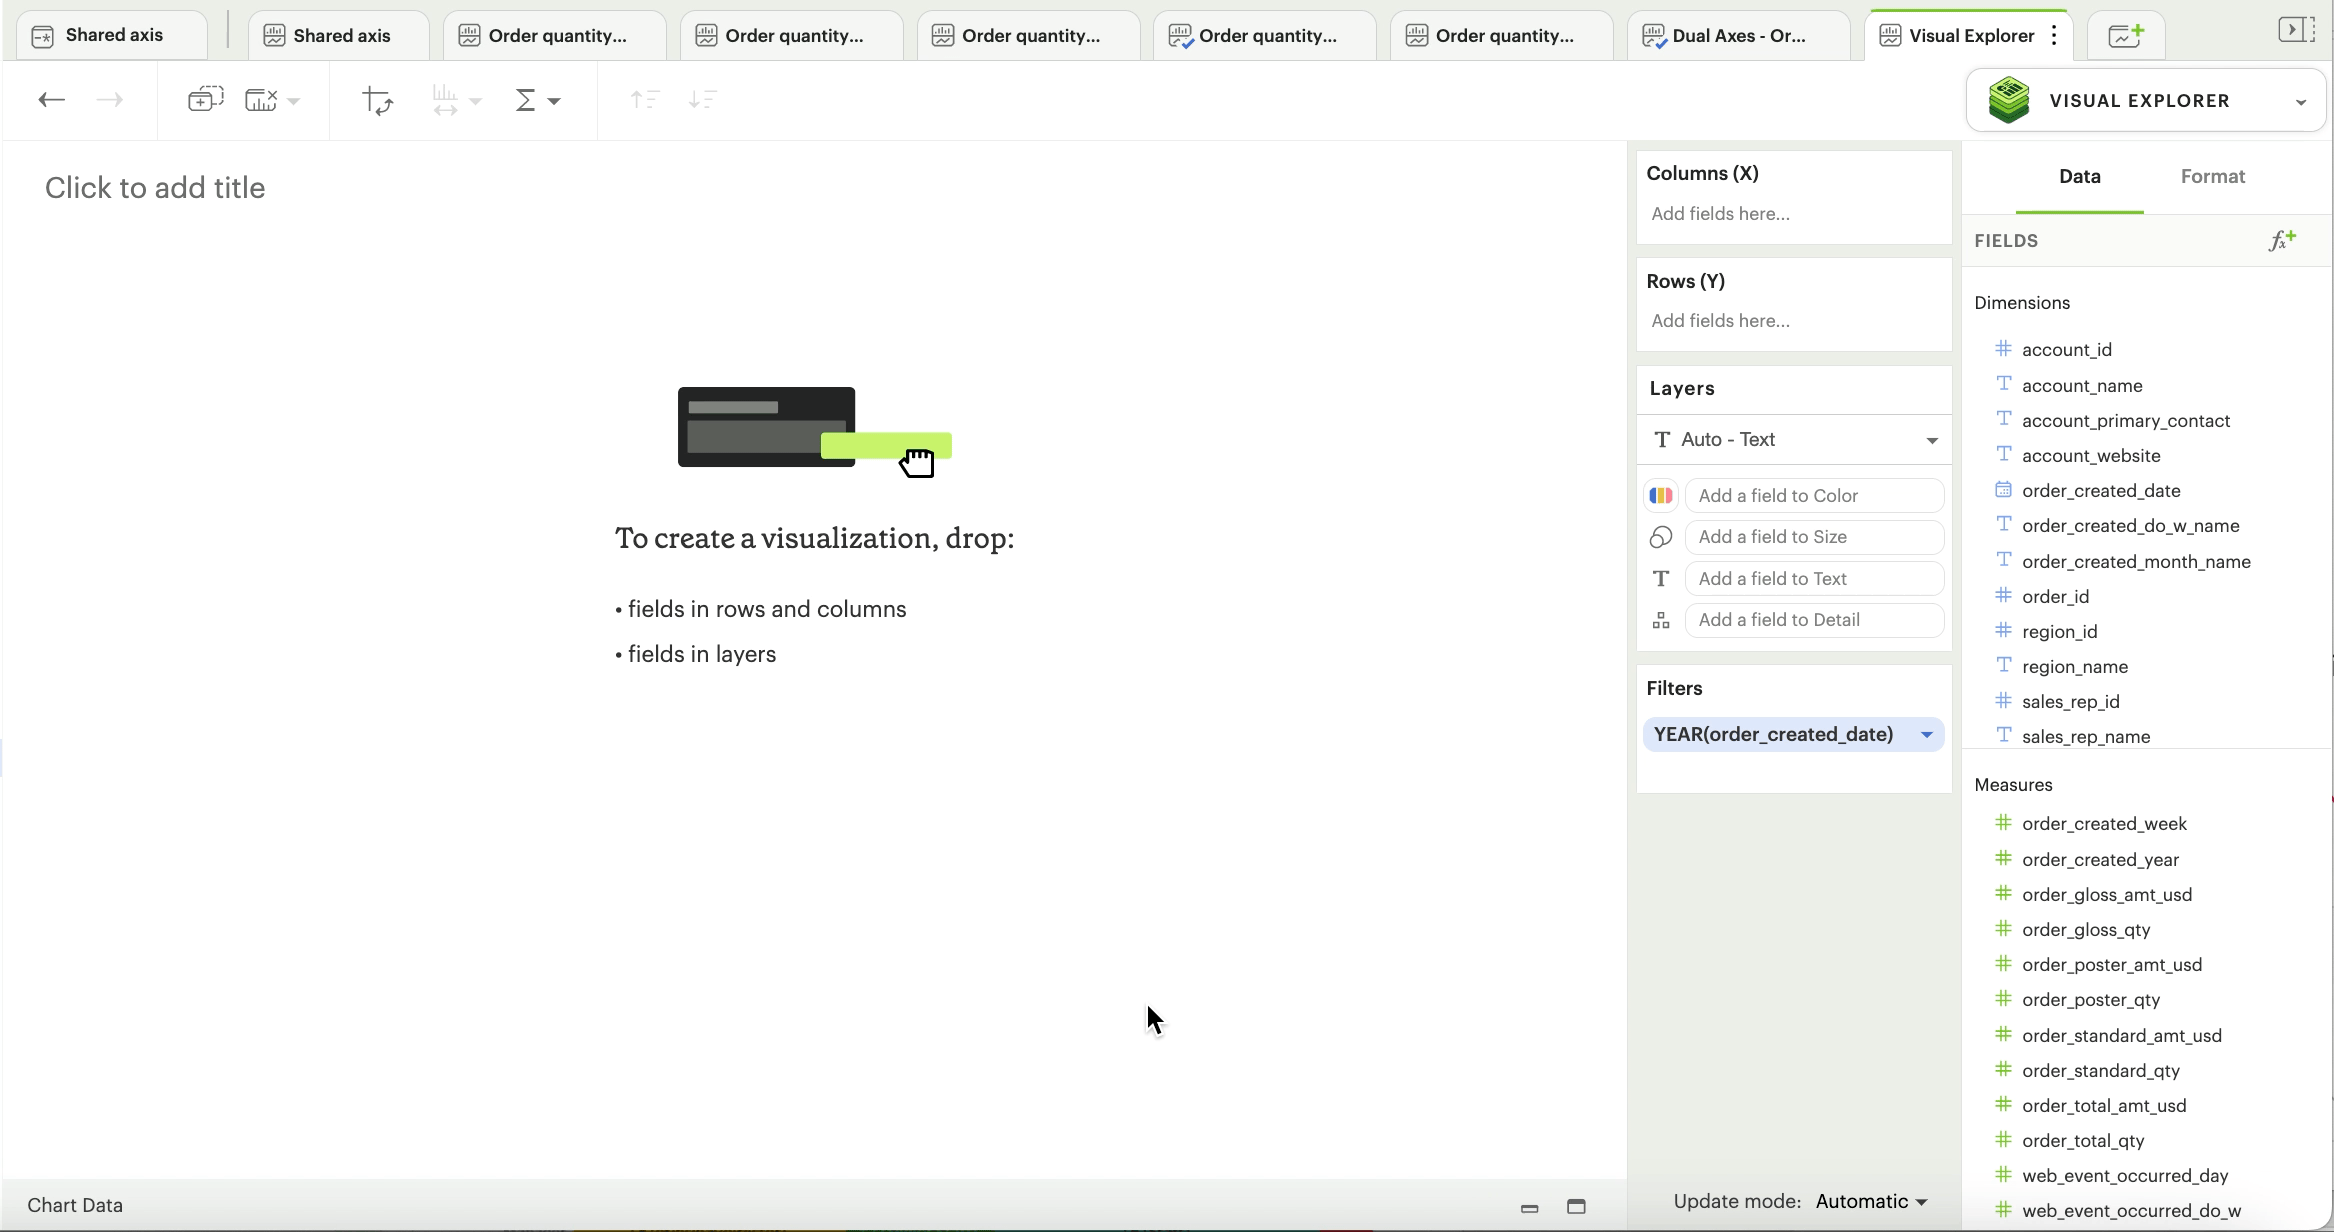Viewport: 2334px width, 1232px height.
Task: Toggle the right side panel icon
Action: [x=2296, y=30]
